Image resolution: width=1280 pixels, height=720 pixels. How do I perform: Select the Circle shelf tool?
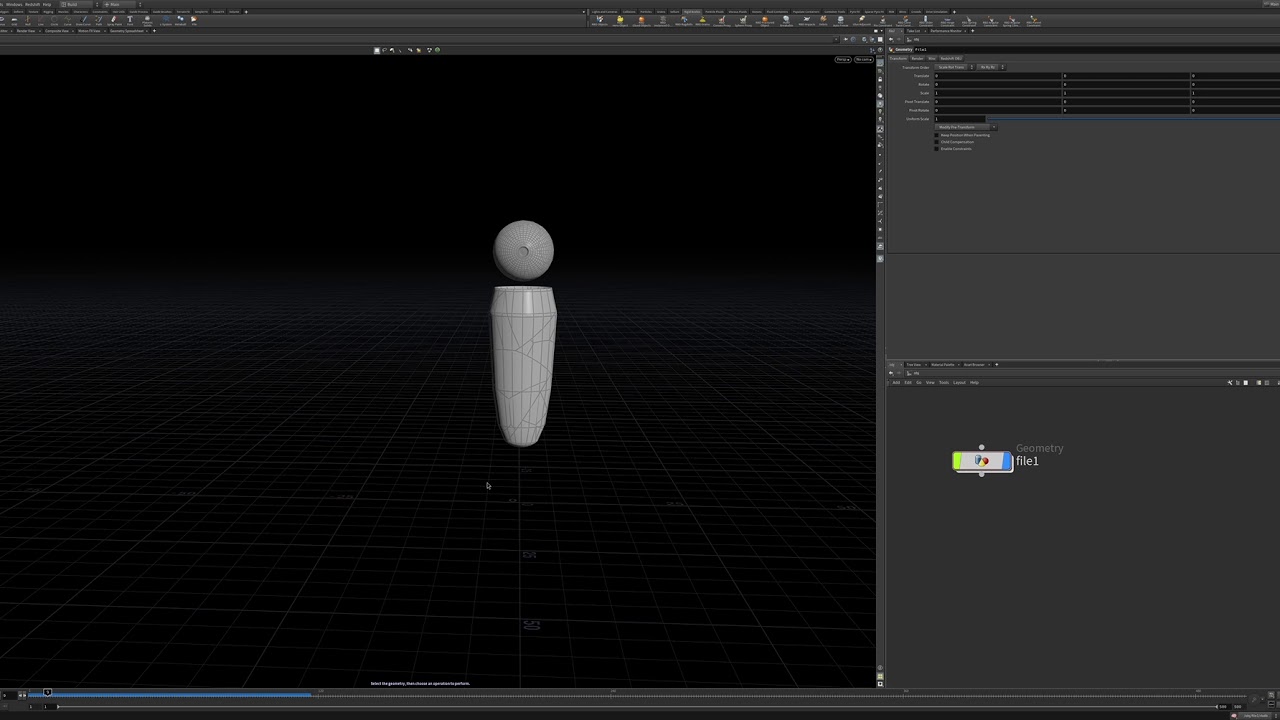point(53,20)
